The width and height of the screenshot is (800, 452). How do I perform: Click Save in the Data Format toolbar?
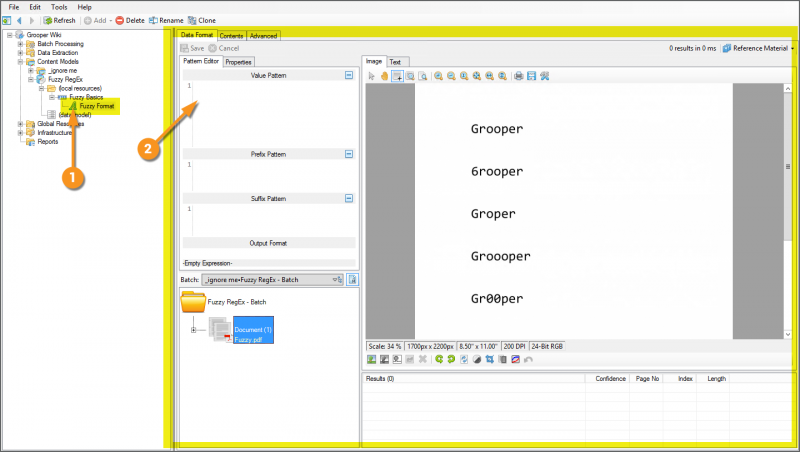click(192, 48)
